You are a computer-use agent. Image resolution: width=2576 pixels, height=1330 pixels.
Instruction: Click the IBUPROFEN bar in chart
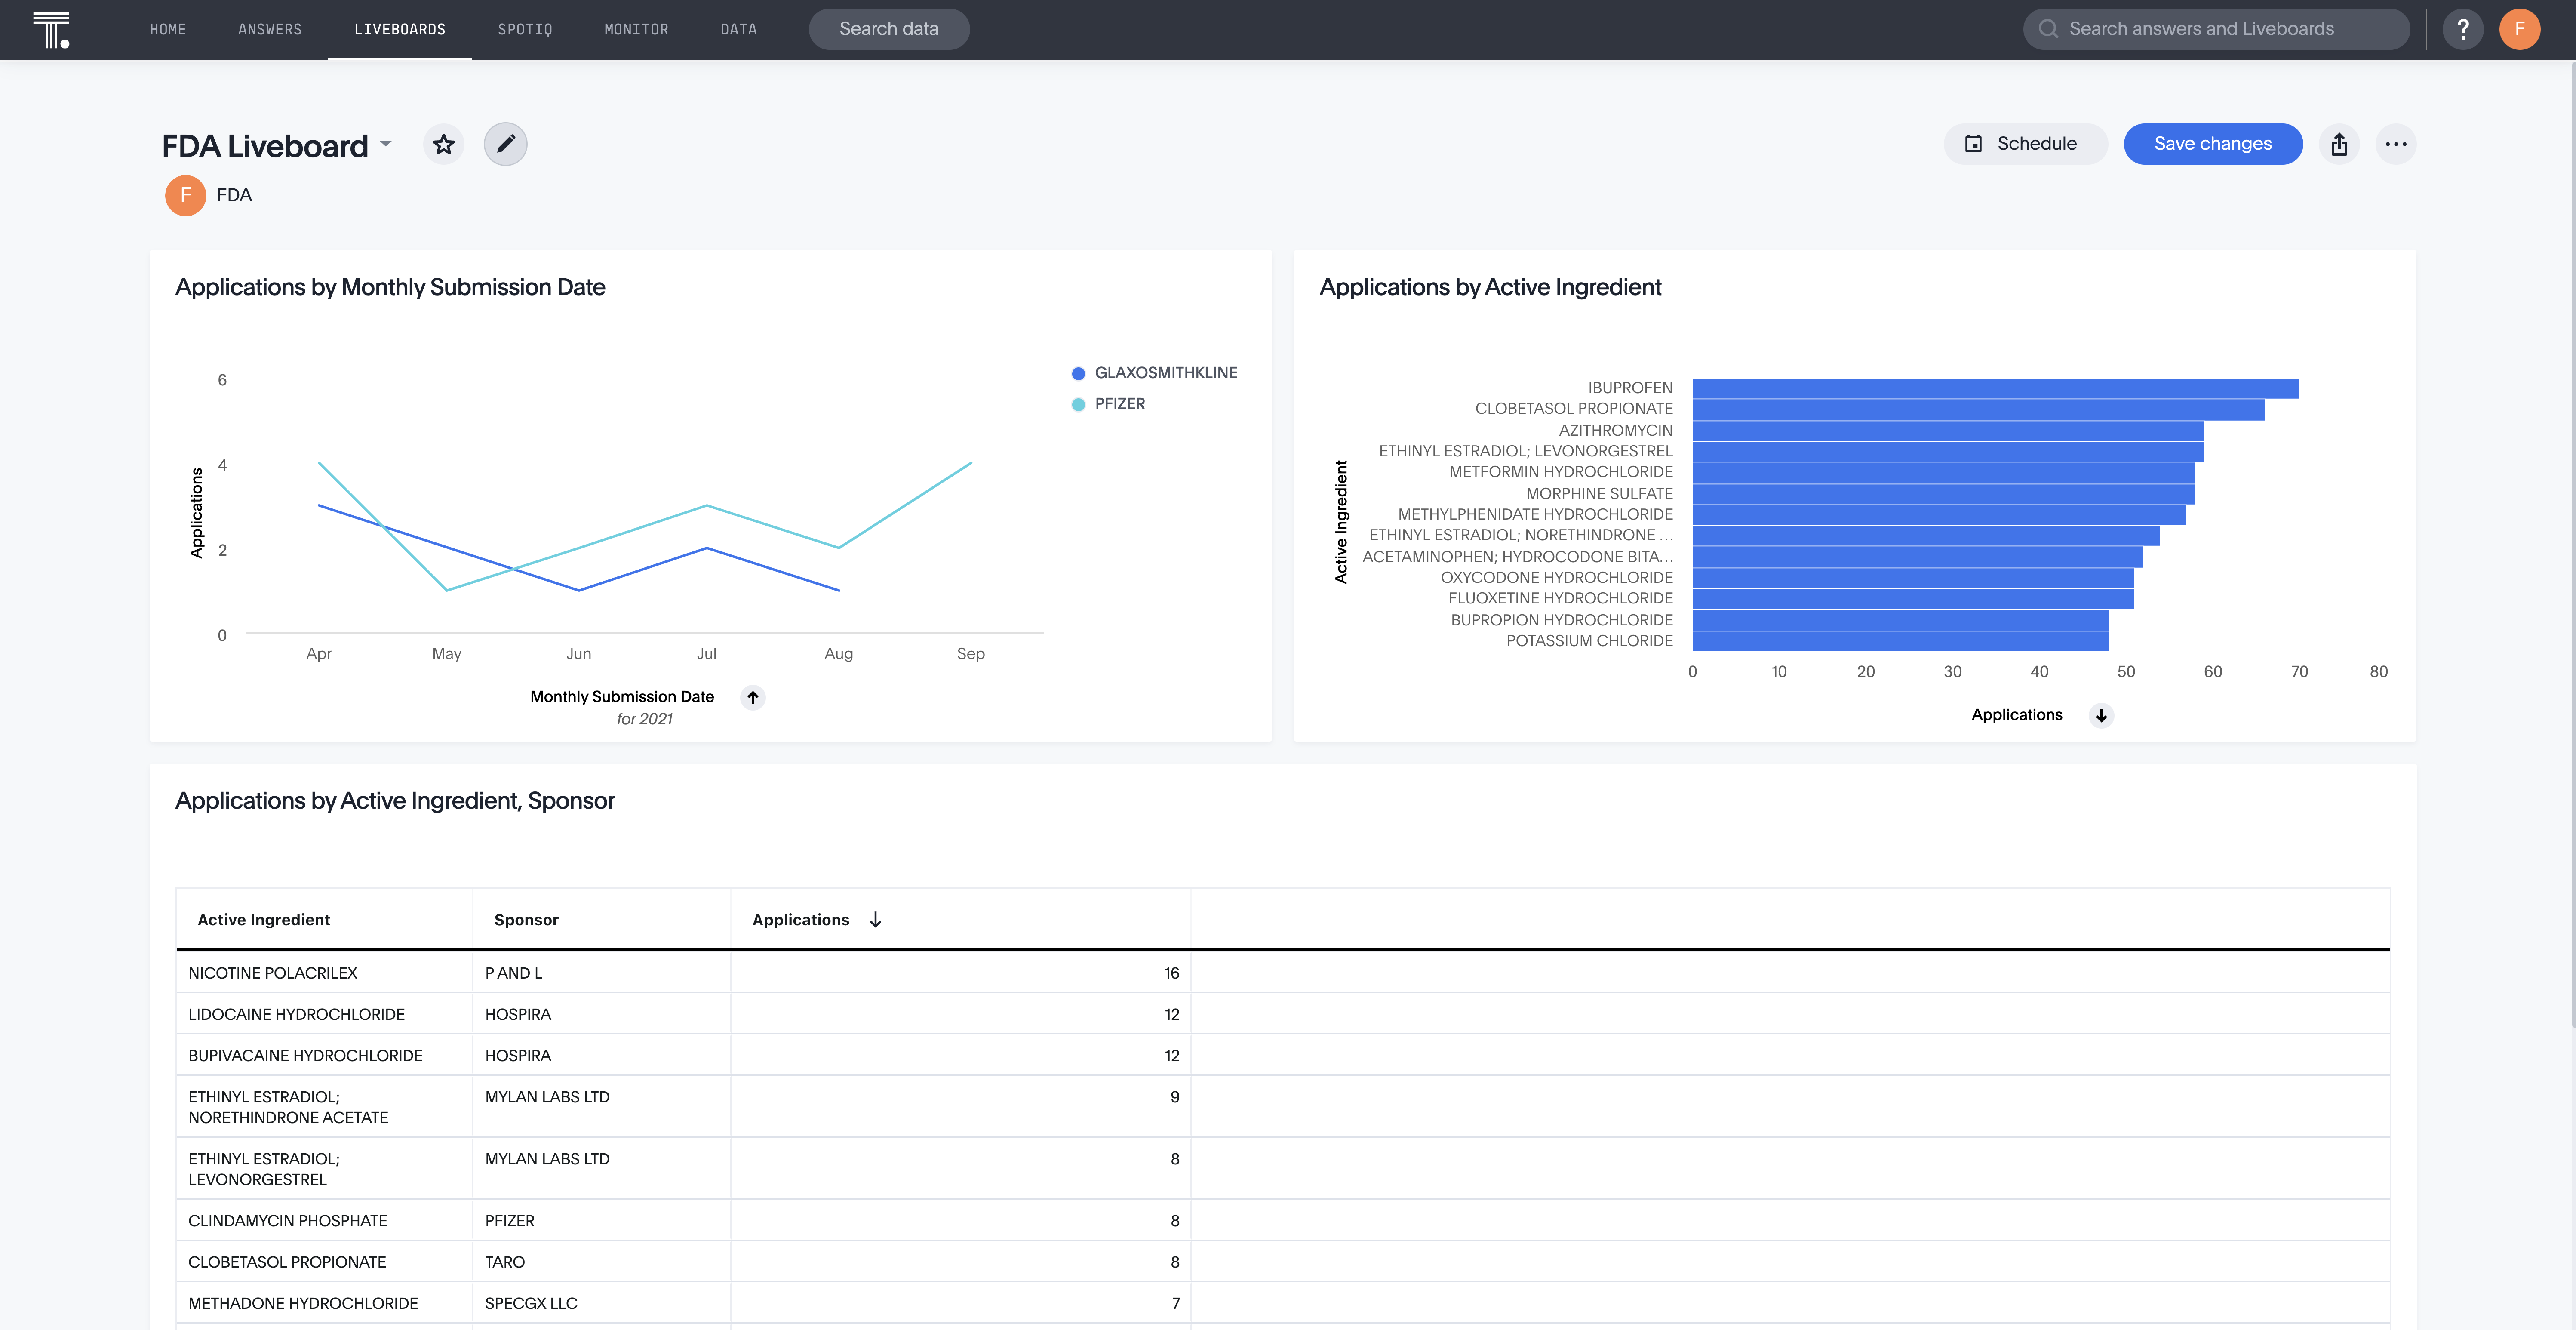(1996, 388)
